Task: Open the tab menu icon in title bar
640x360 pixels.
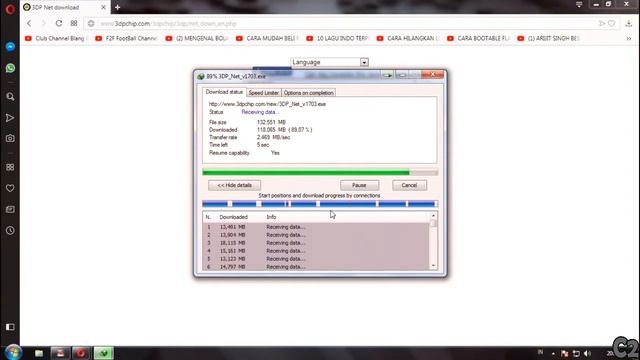Action: [x=579, y=4]
